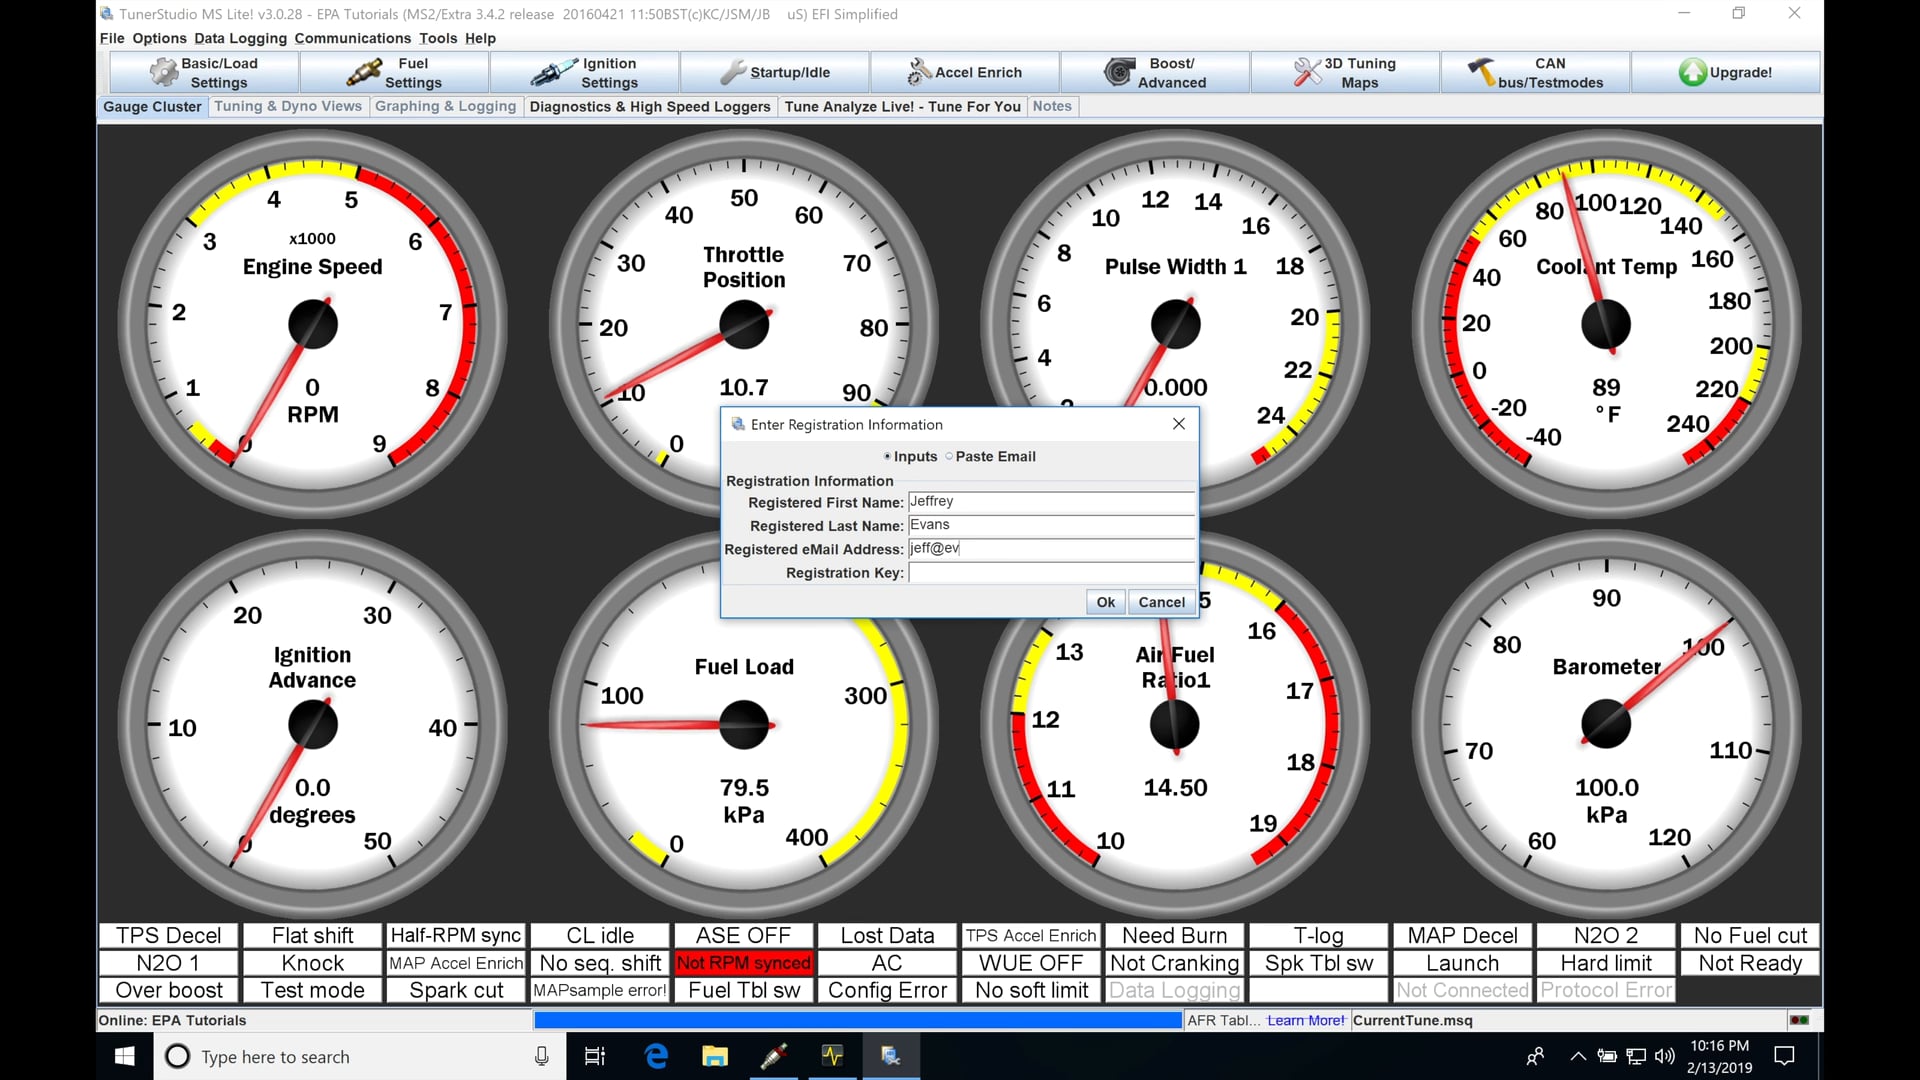The width and height of the screenshot is (1920, 1080).
Task: Open Accel Enrich toolbar icon
Action: 918,72
